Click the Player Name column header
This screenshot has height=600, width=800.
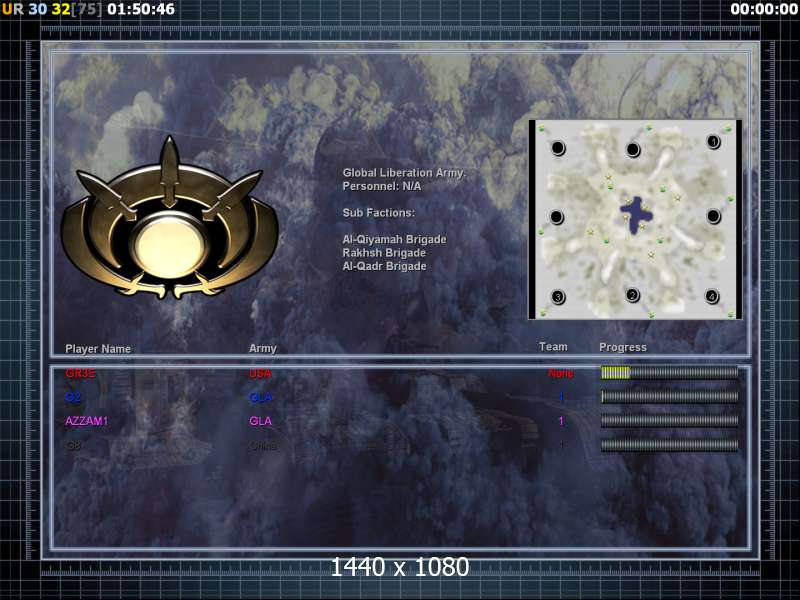98,349
